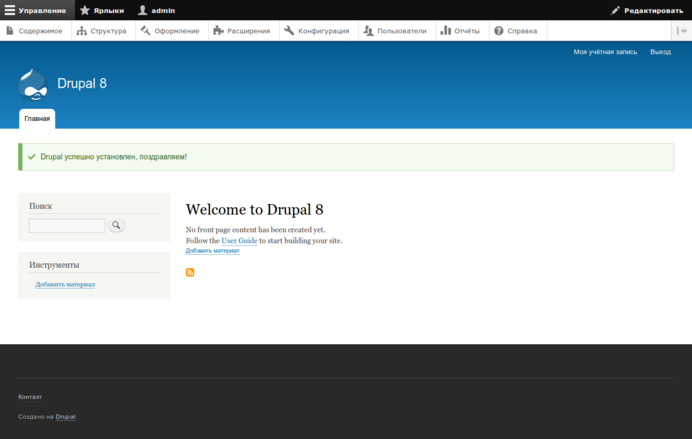692x439 pixels.
Task: Open the Расширения extensions menu
Action: [x=243, y=31]
